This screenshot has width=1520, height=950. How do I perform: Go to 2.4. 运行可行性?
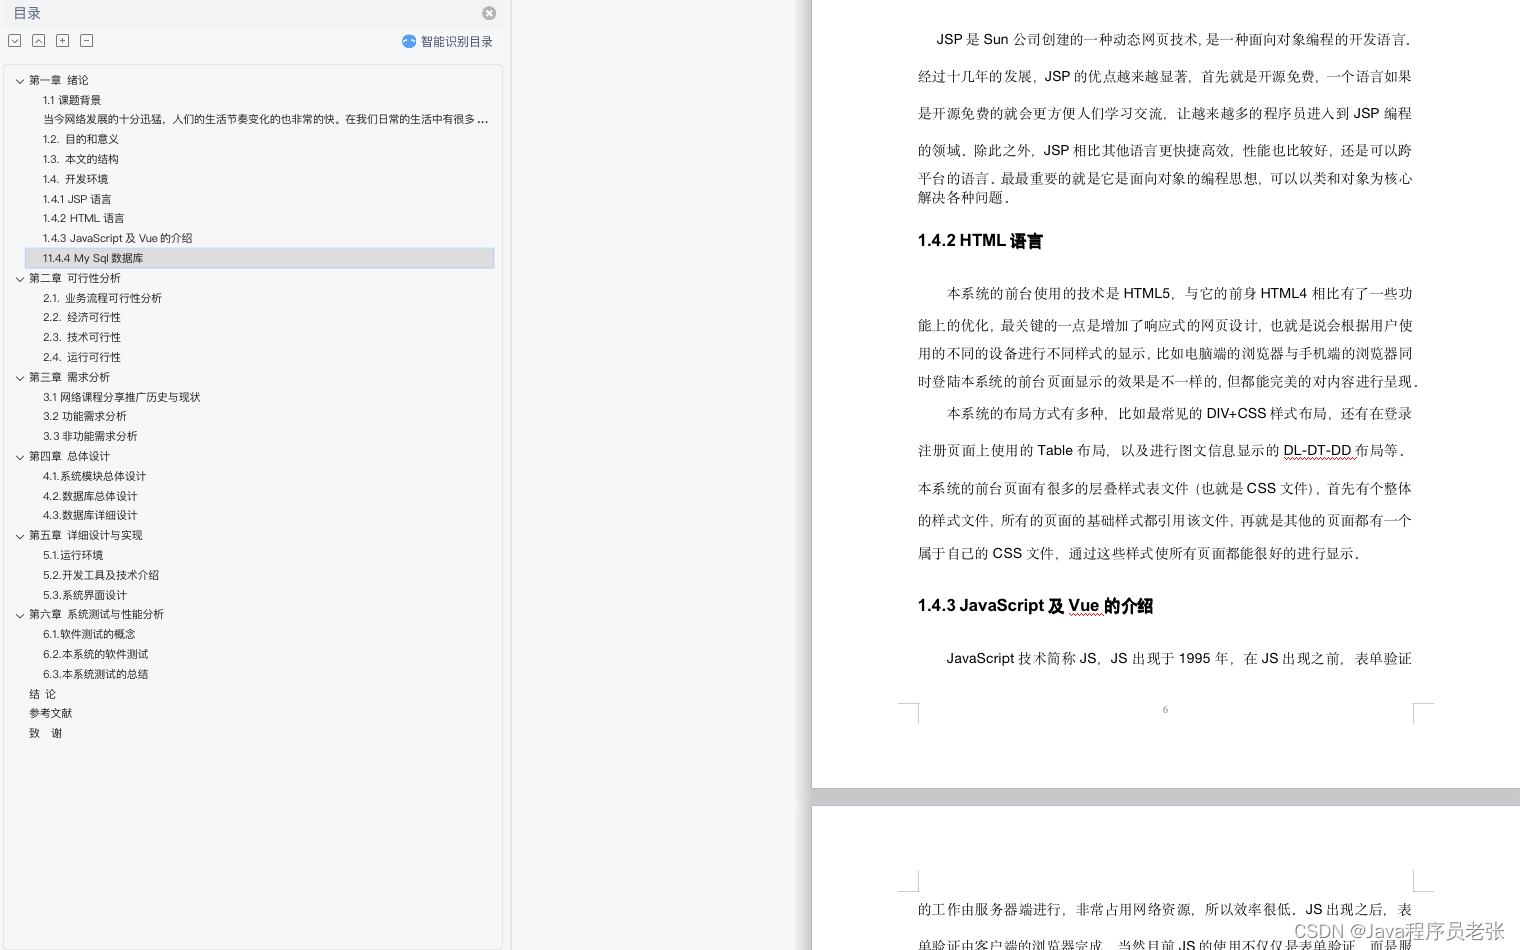click(81, 357)
